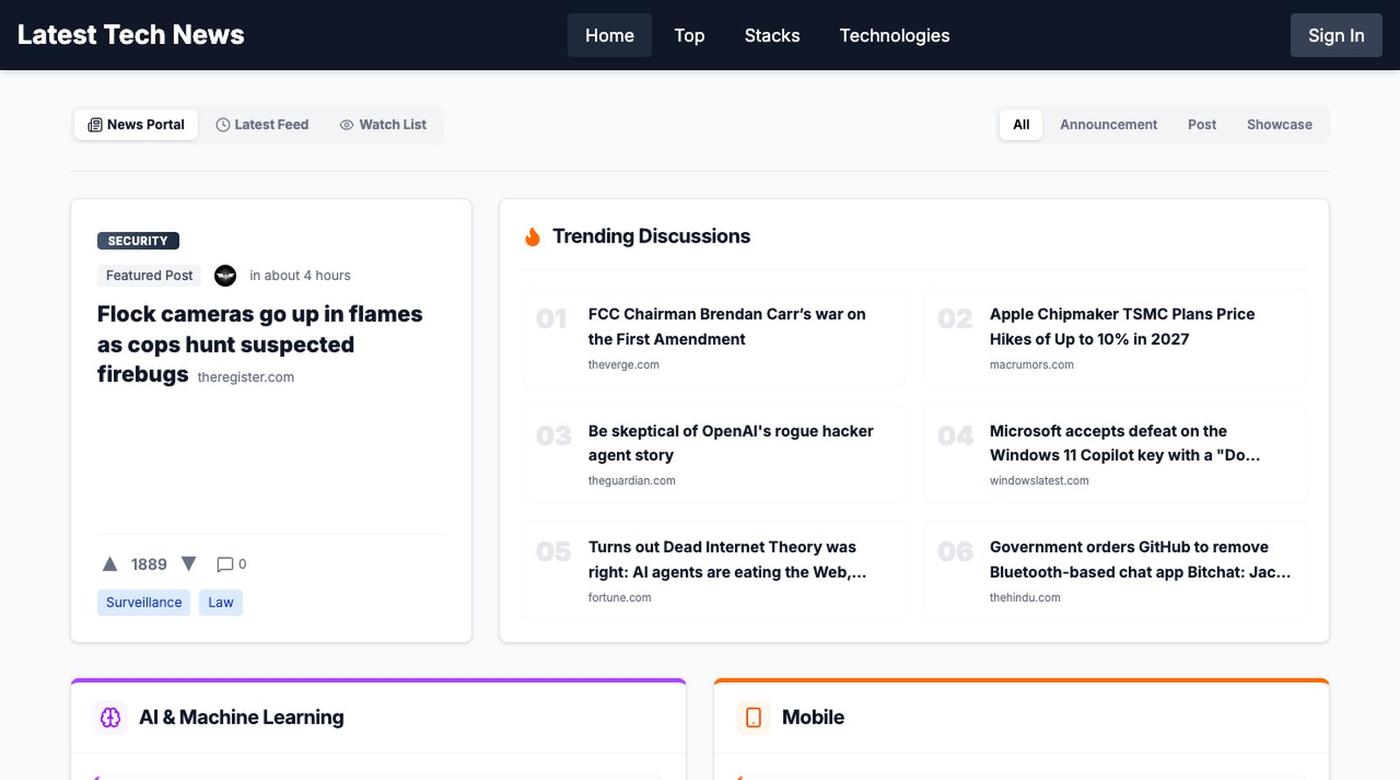1400x780 pixels.
Task: Open Apple Chipmaker TSMC Plans Price Hikes story
Action: [x=1122, y=326]
